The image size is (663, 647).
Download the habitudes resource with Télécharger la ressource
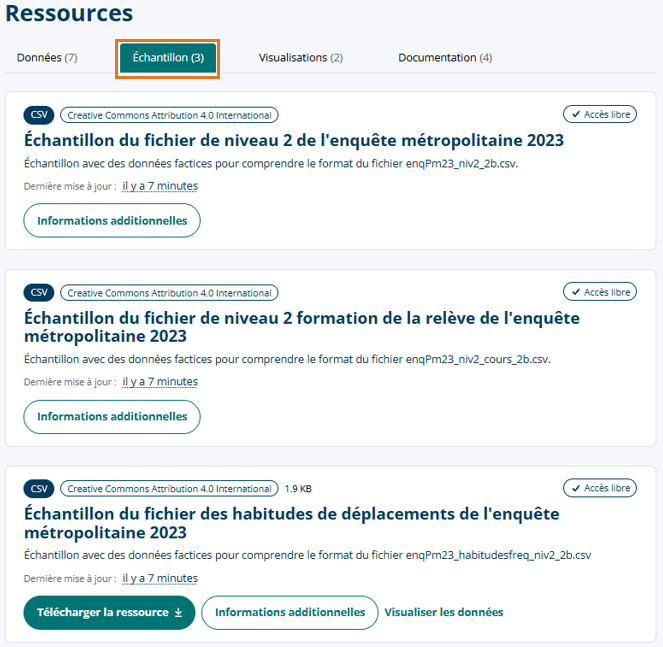coord(109,612)
